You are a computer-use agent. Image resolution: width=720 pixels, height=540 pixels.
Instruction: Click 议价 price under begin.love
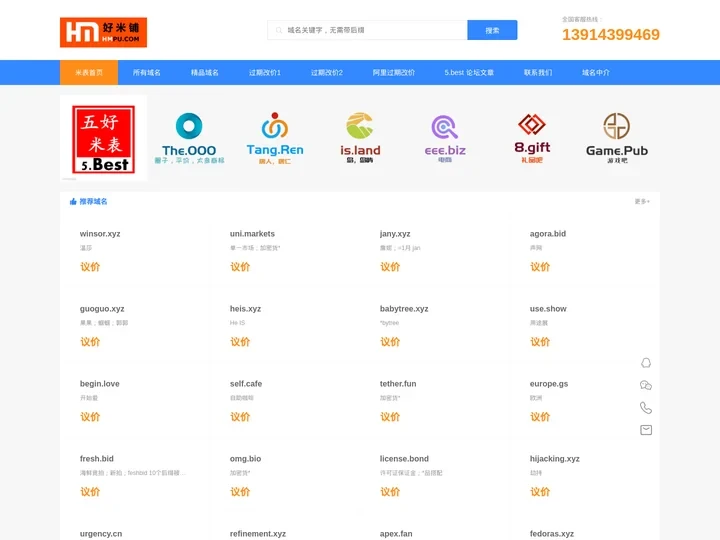click(90, 416)
